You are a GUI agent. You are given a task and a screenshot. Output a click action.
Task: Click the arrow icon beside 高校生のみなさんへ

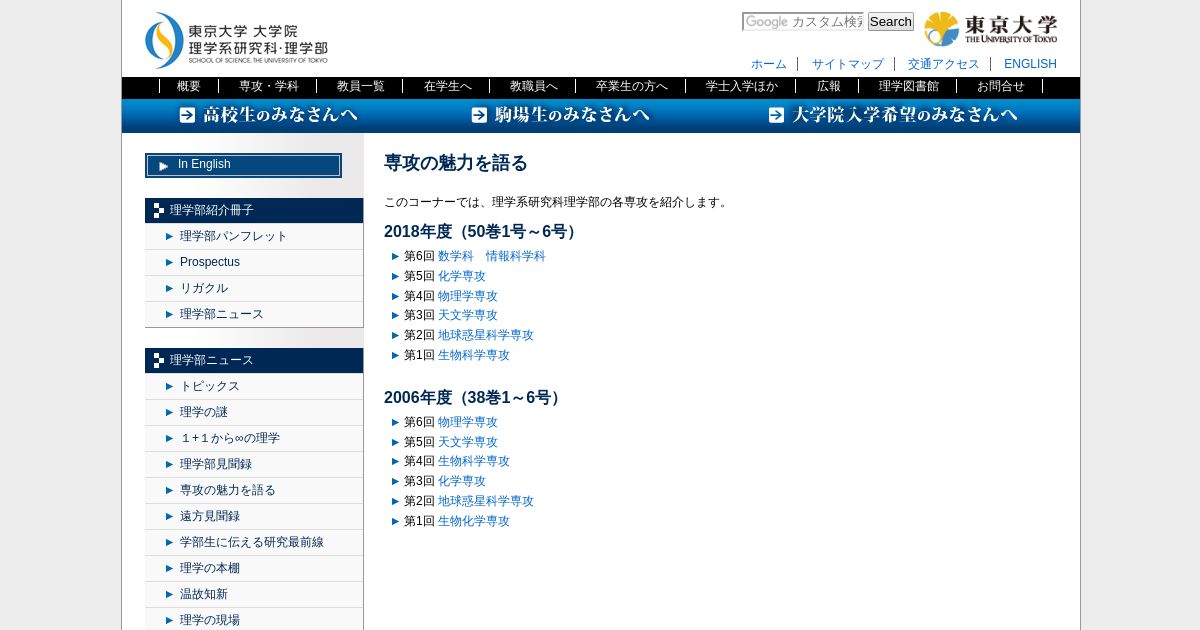(x=187, y=115)
